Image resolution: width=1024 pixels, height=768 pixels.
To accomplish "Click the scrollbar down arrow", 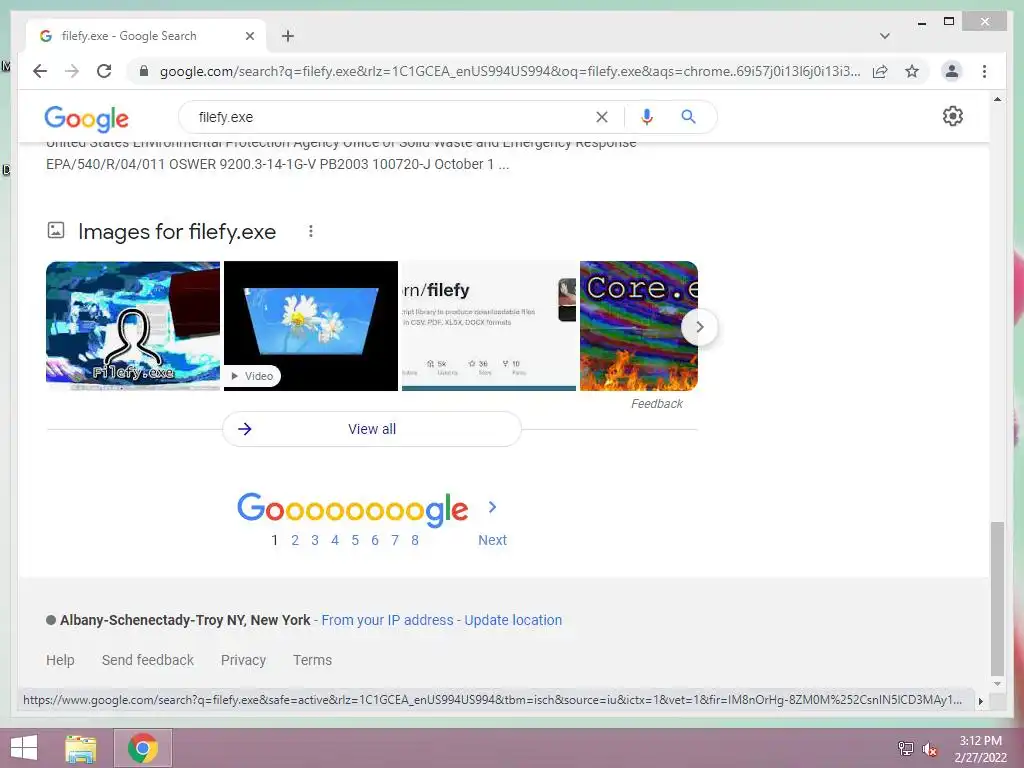I will pyautogui.click(x=997, y=684).
